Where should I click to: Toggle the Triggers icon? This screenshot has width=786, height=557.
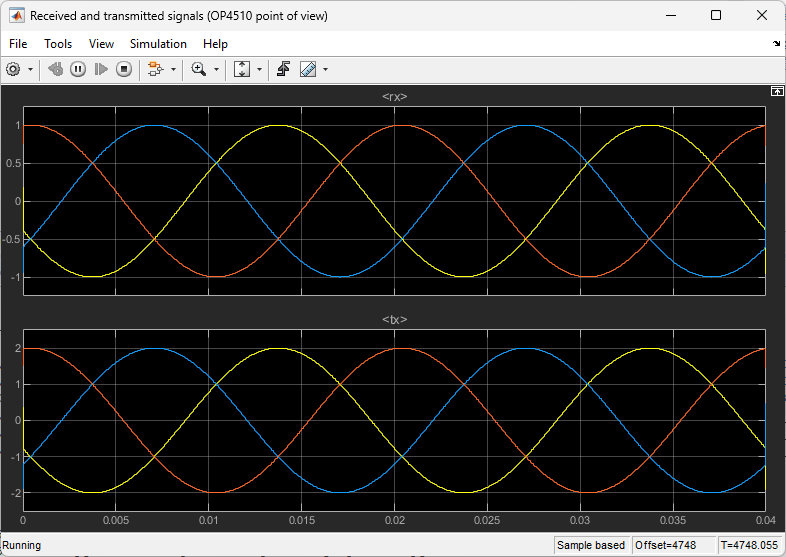284,69
